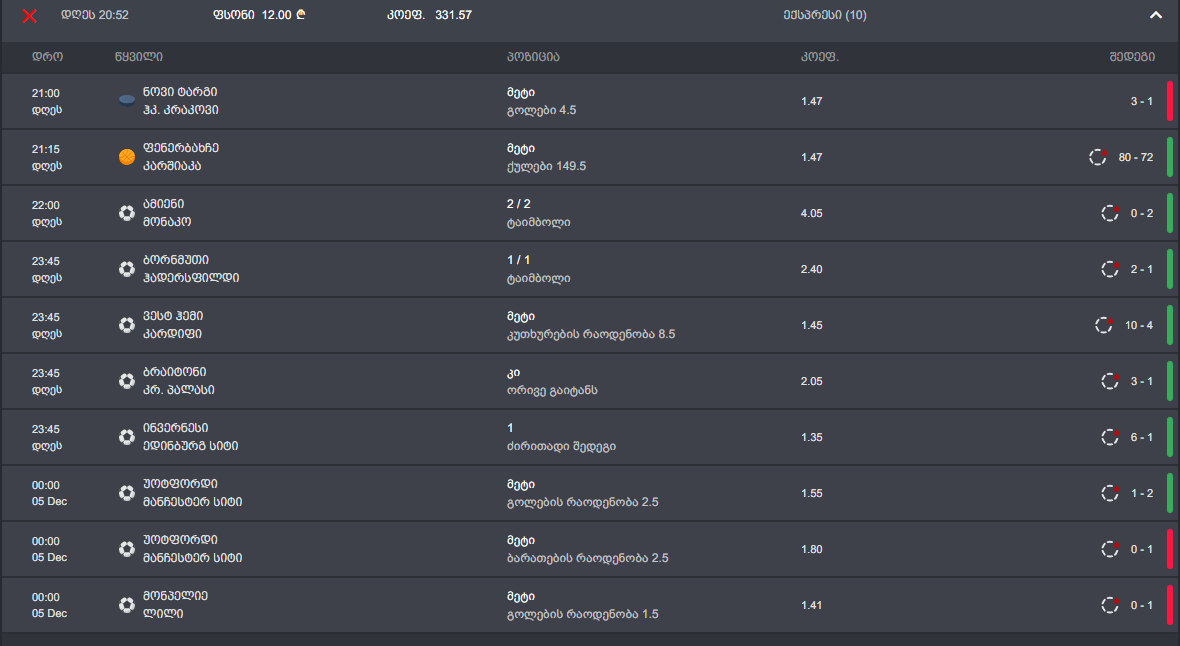Click the red status bar on ნოვი ტარგი row
Viewport: 1180px width, 646px height.
point(1170,101)
